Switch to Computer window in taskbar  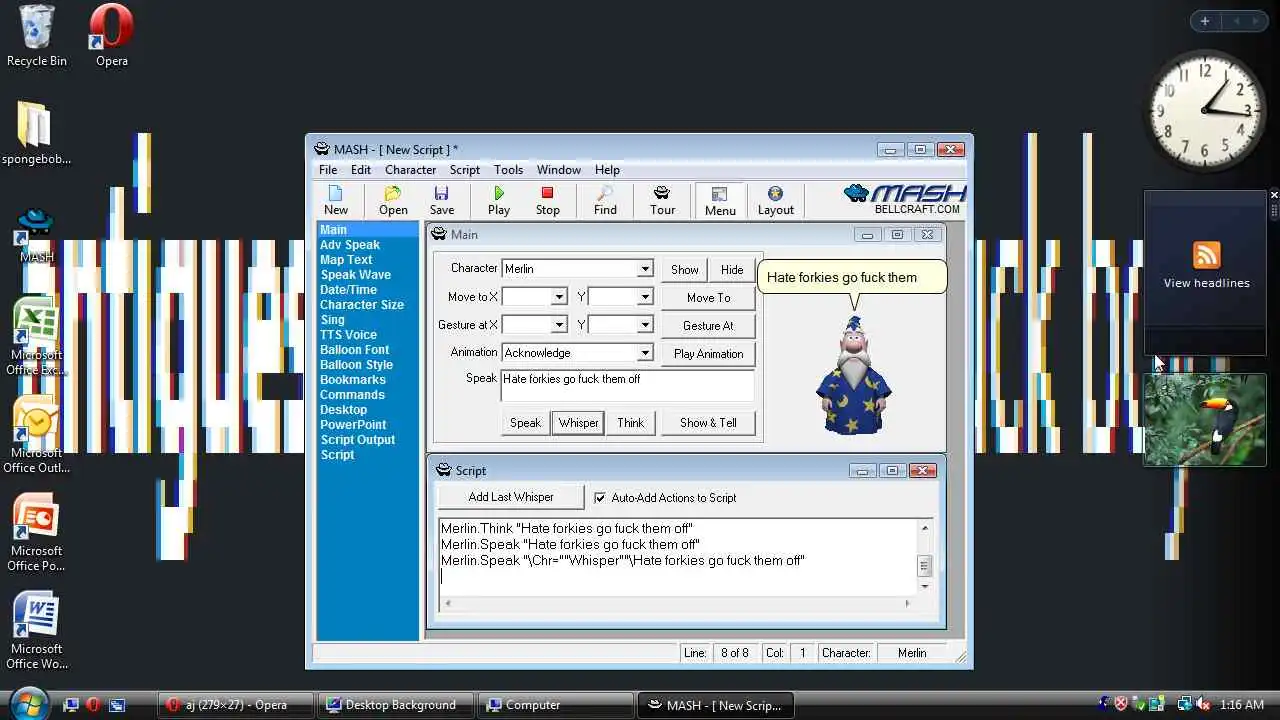pyautogui.click(x=556, y=705)
